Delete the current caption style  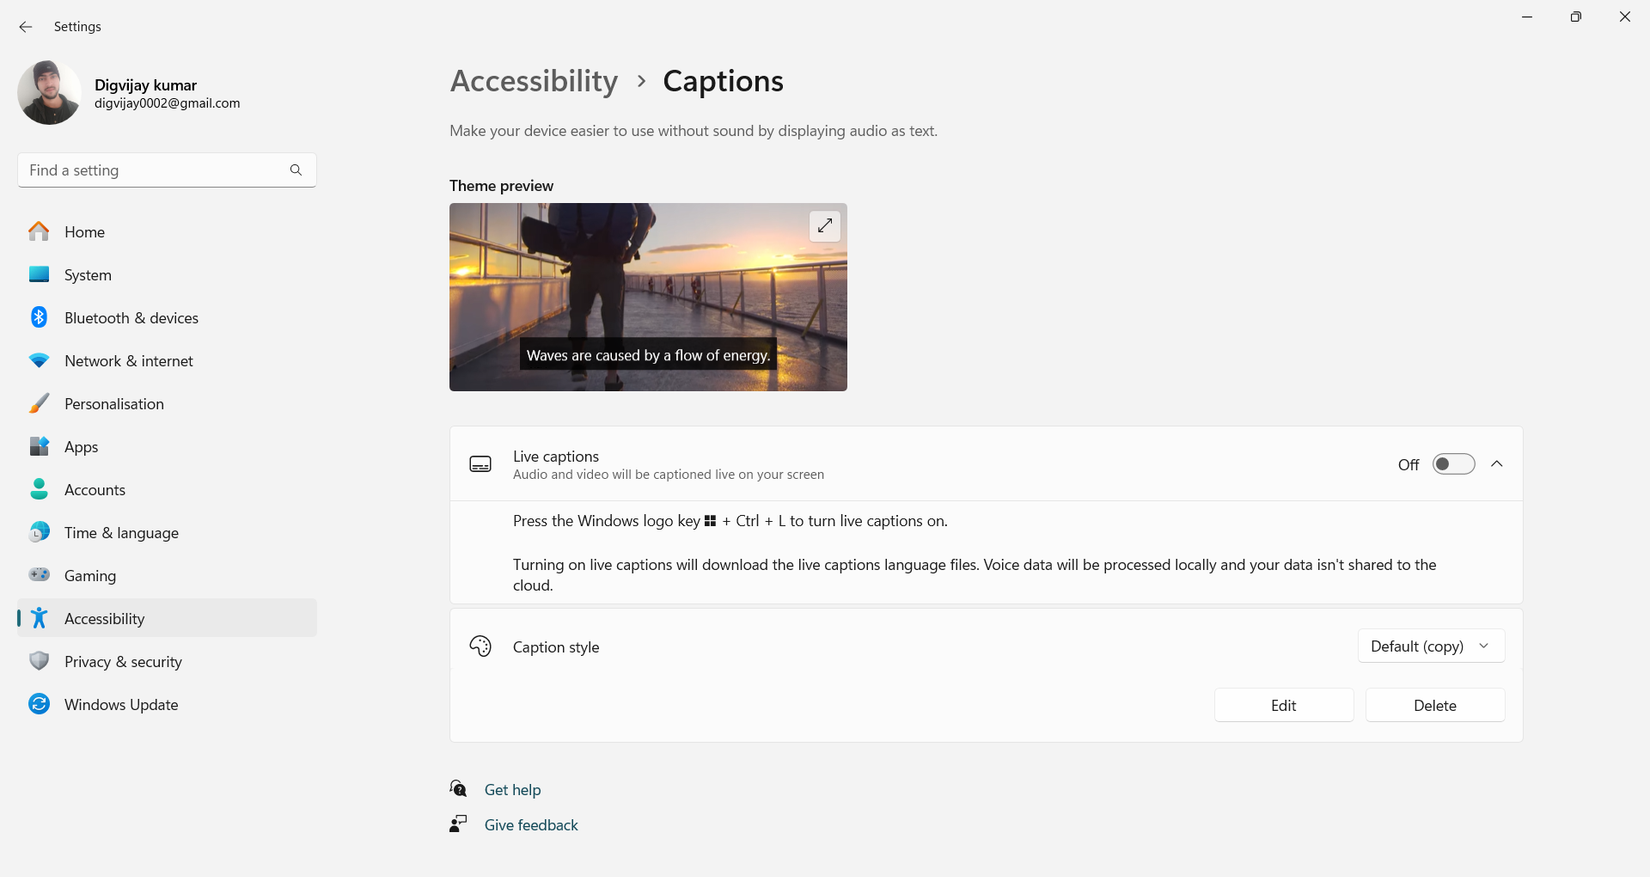(1434, 705)
